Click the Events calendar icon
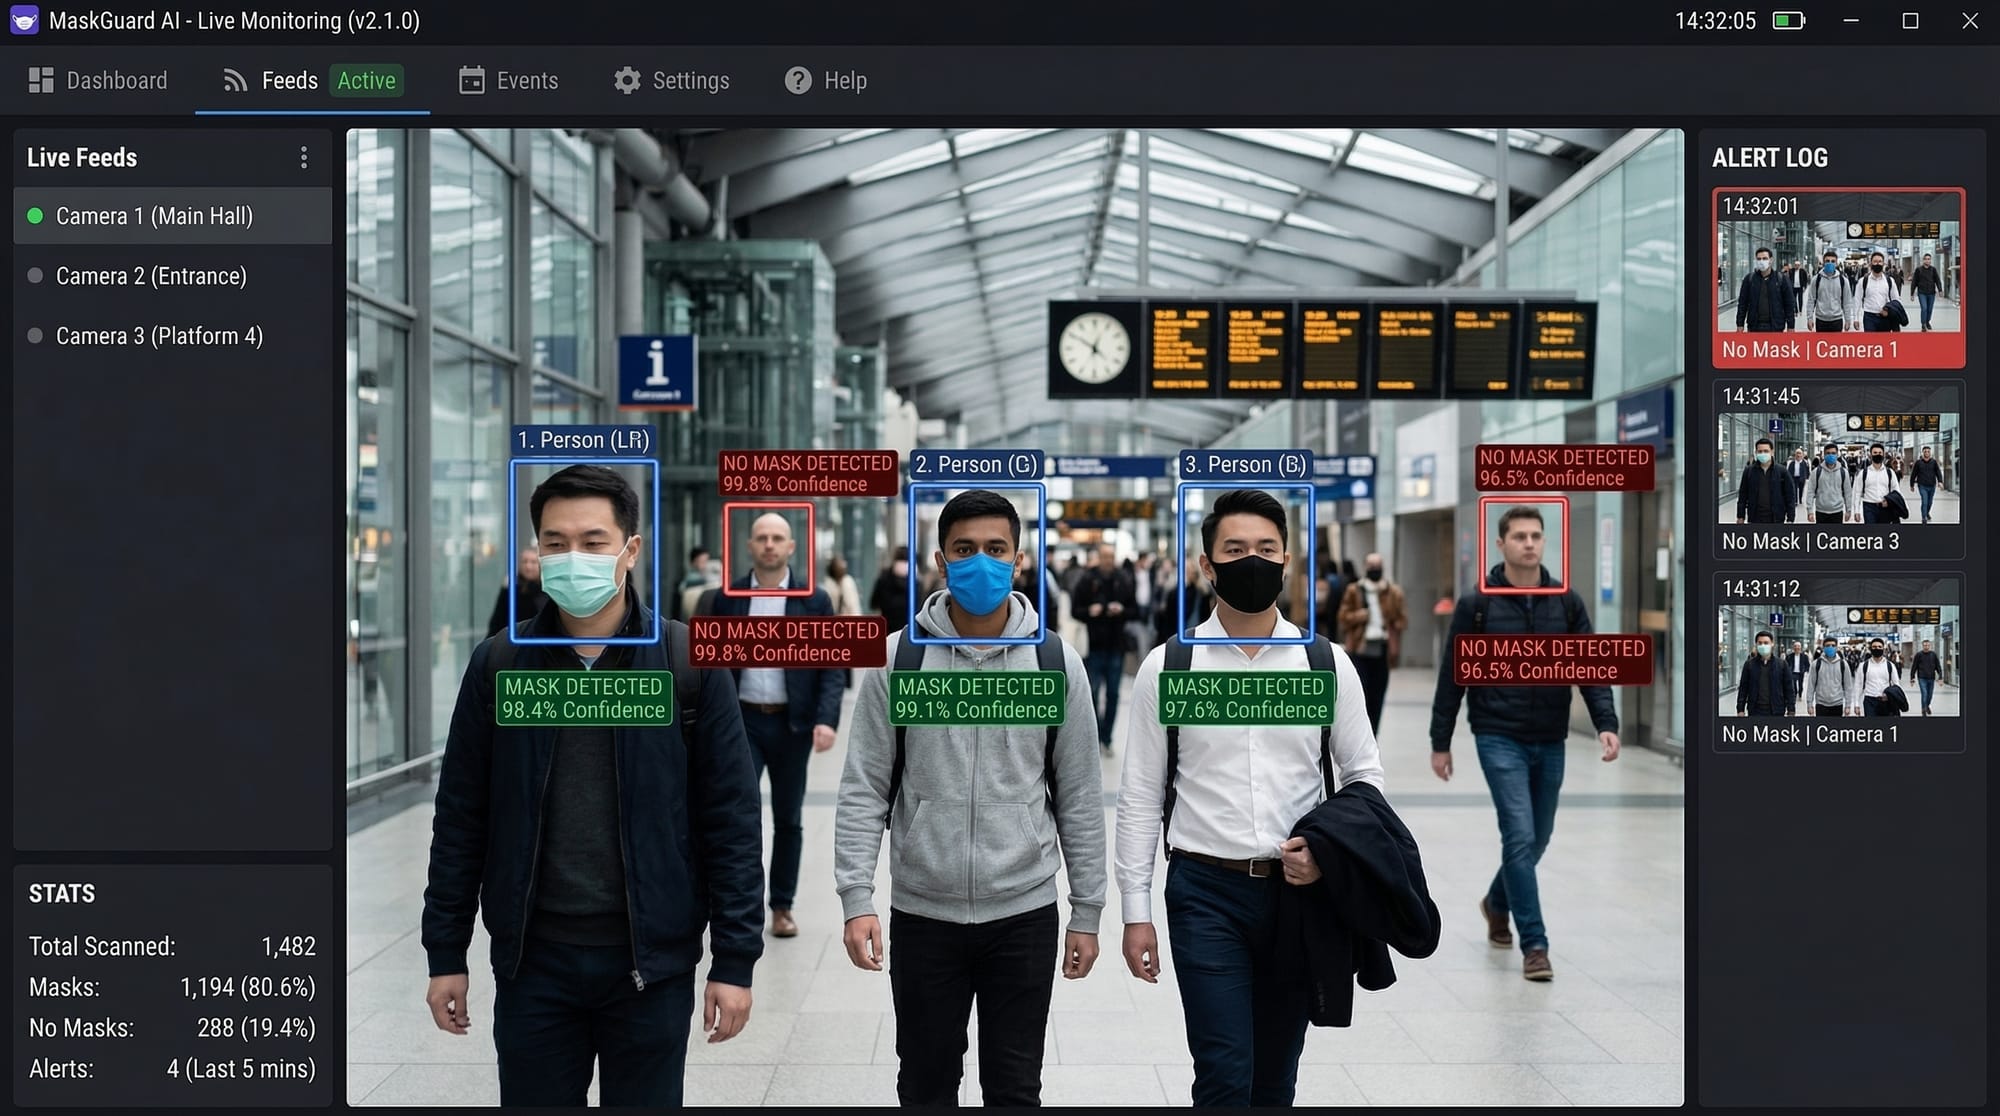2000x1116 pixels. click(x=471, y=80)
